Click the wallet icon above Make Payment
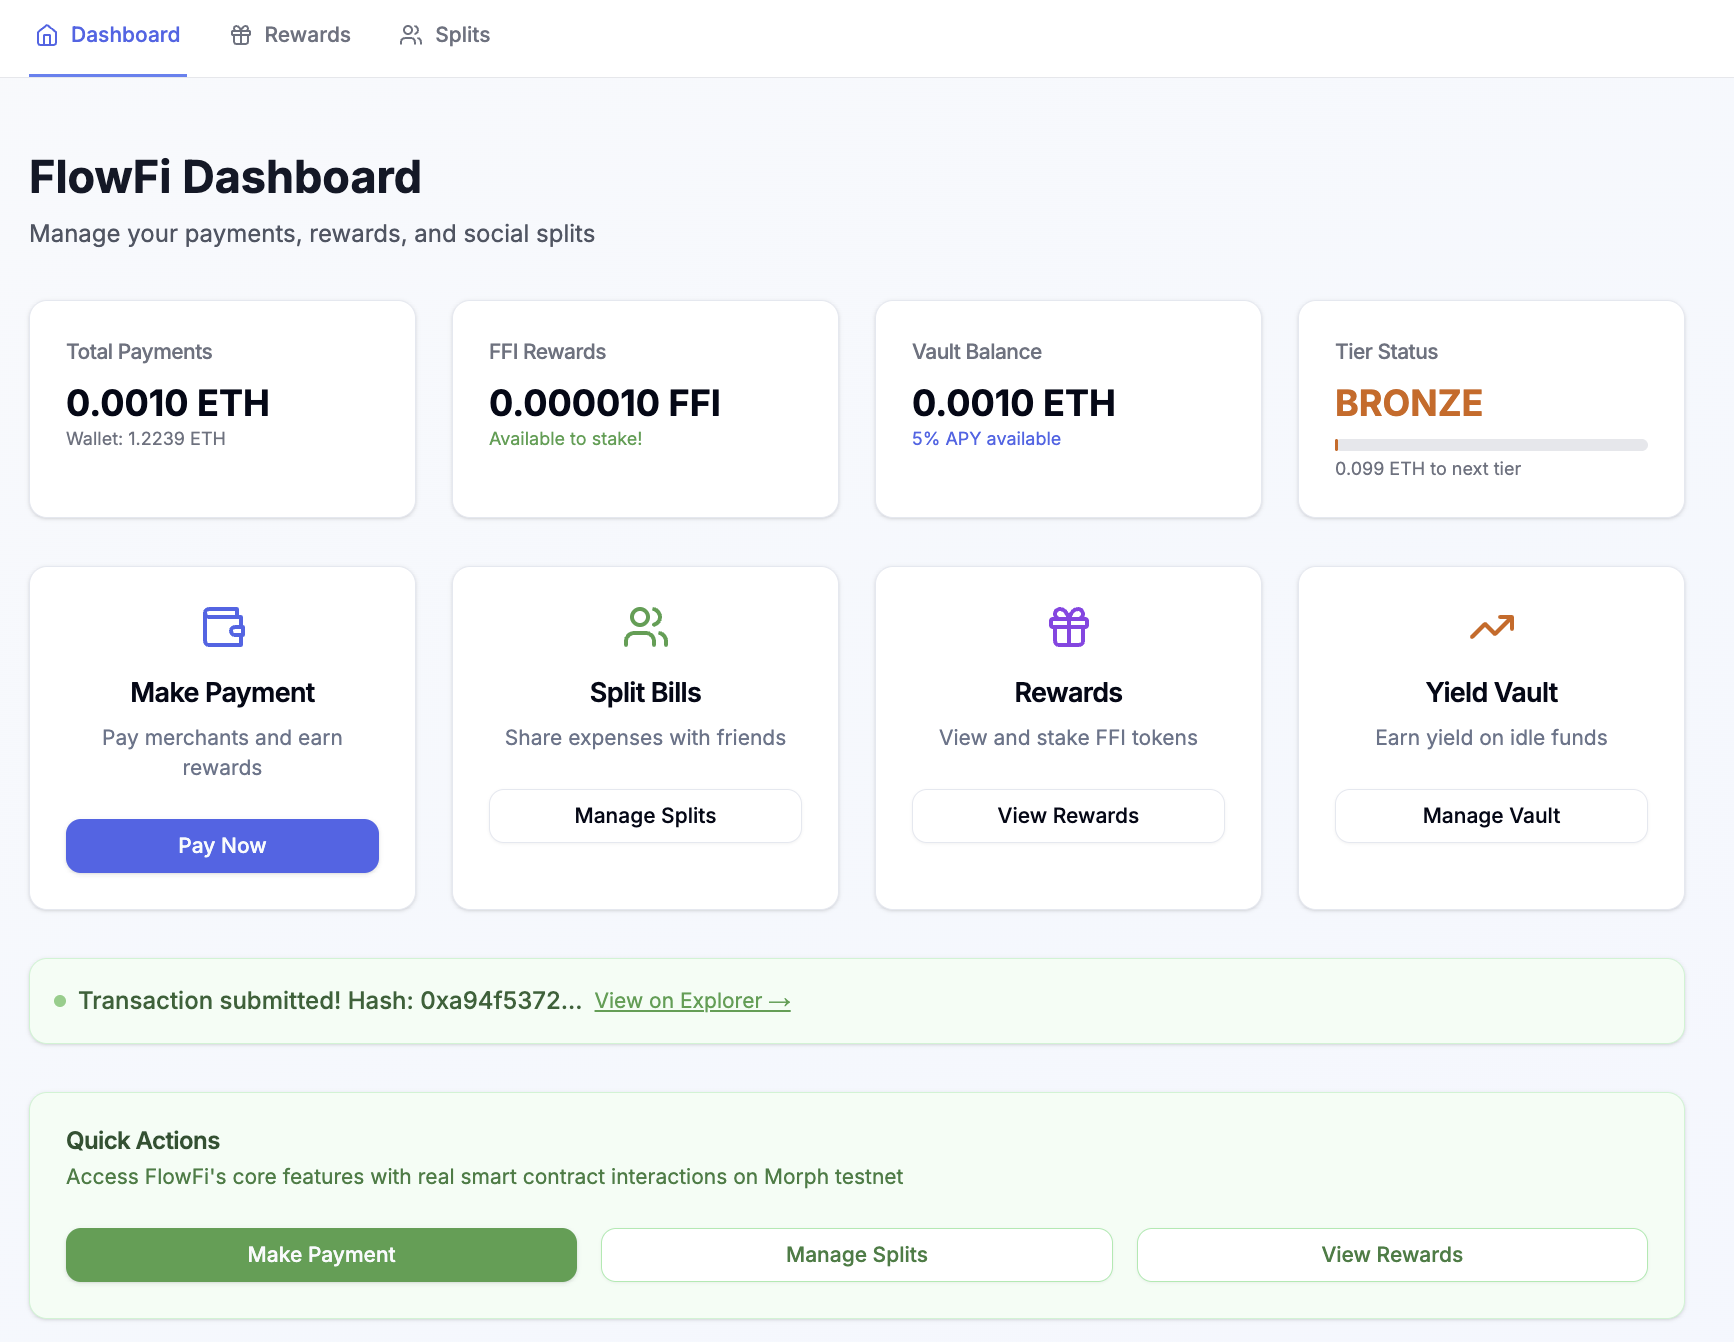This screenshot has height=1342, width=1734. click(x=223, y=627)
